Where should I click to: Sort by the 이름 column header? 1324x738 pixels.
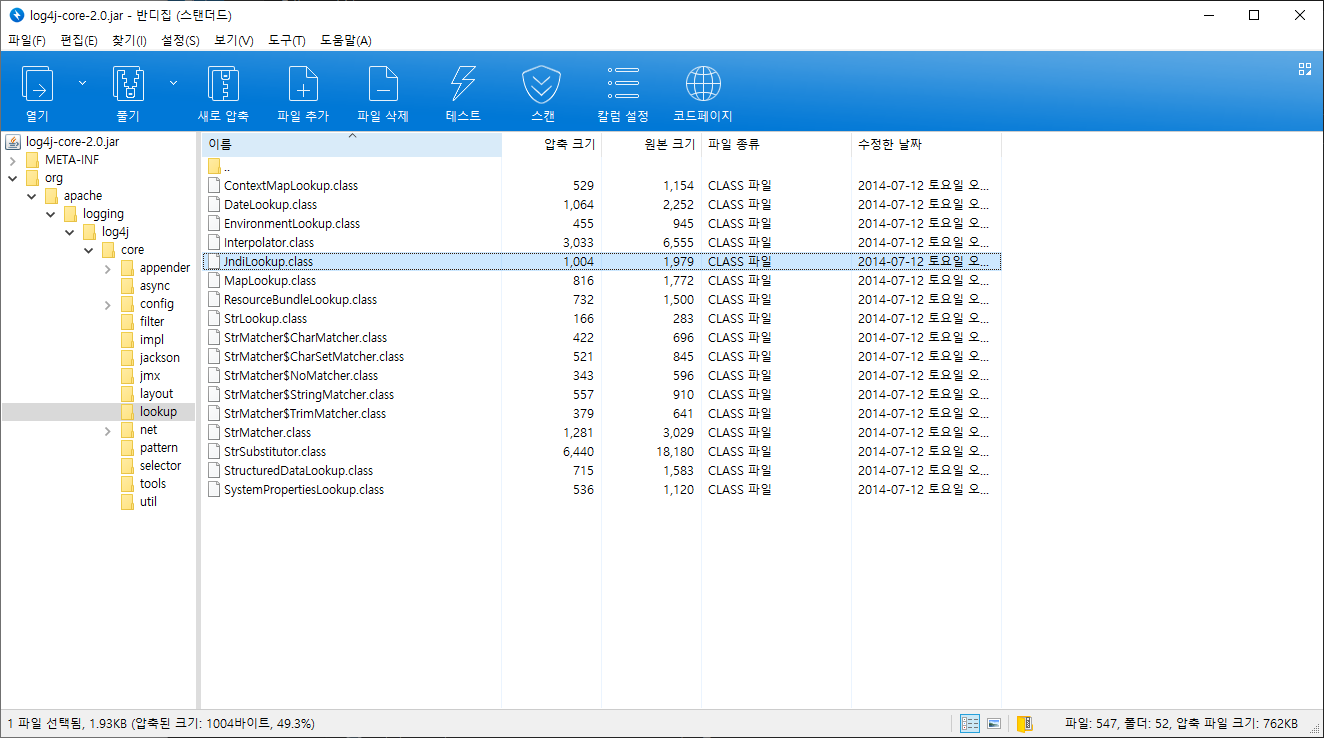pos(351,144)
